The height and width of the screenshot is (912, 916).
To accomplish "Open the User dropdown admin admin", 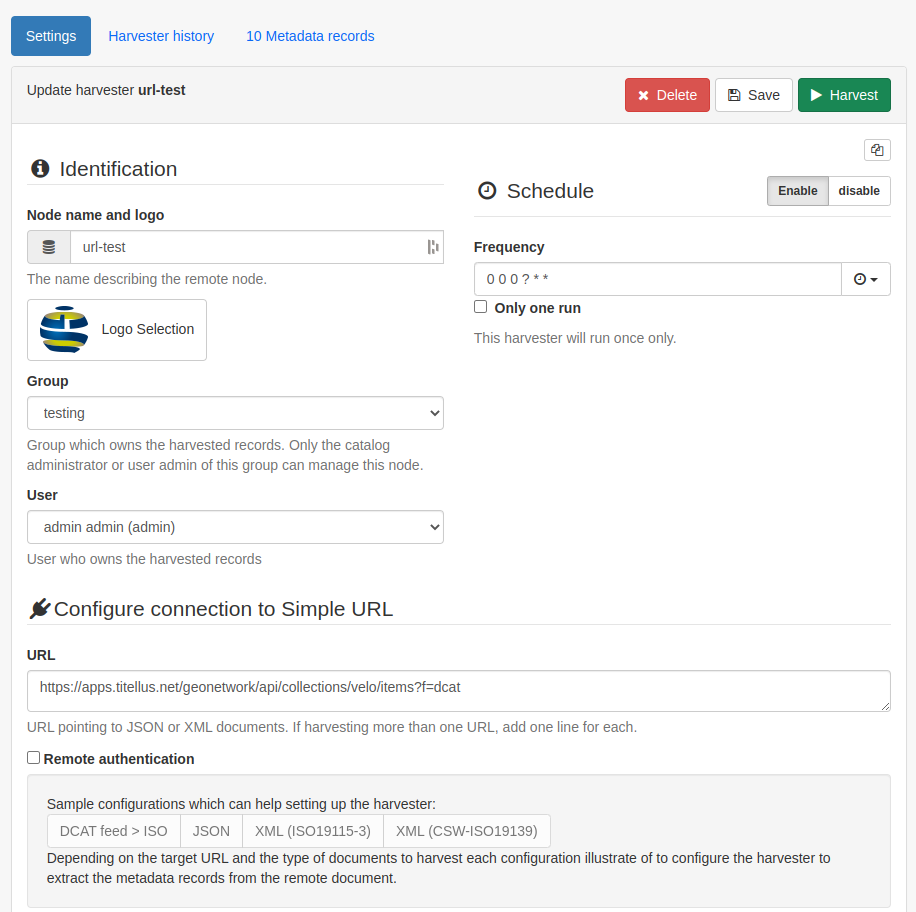I will 235,527.
